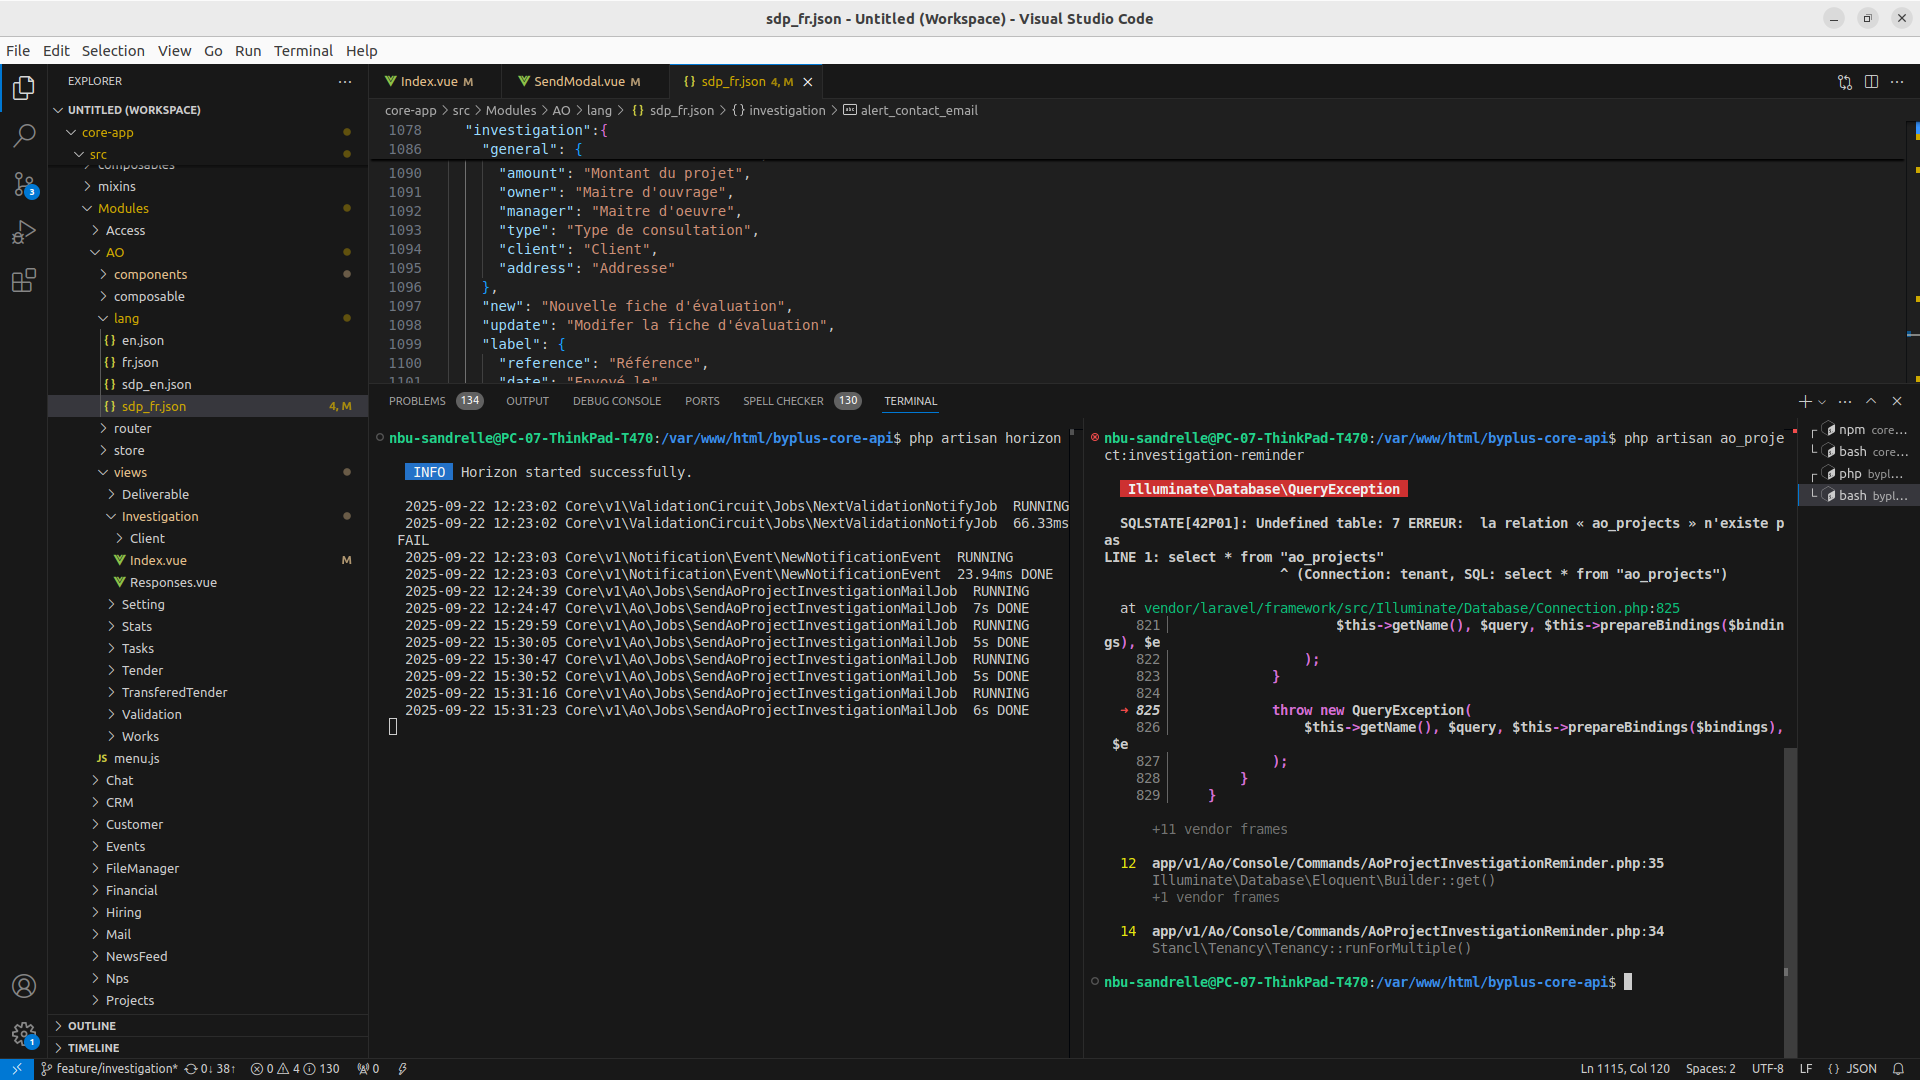Open the Source Control view
1920x1080 pixels.
(24, 184)
